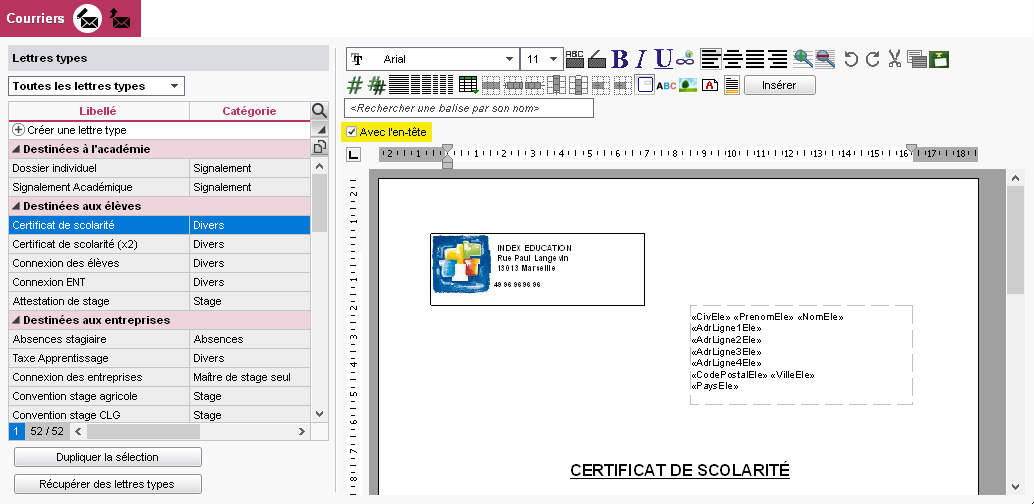Click the text highlight color ABC icon

(575, 59)
